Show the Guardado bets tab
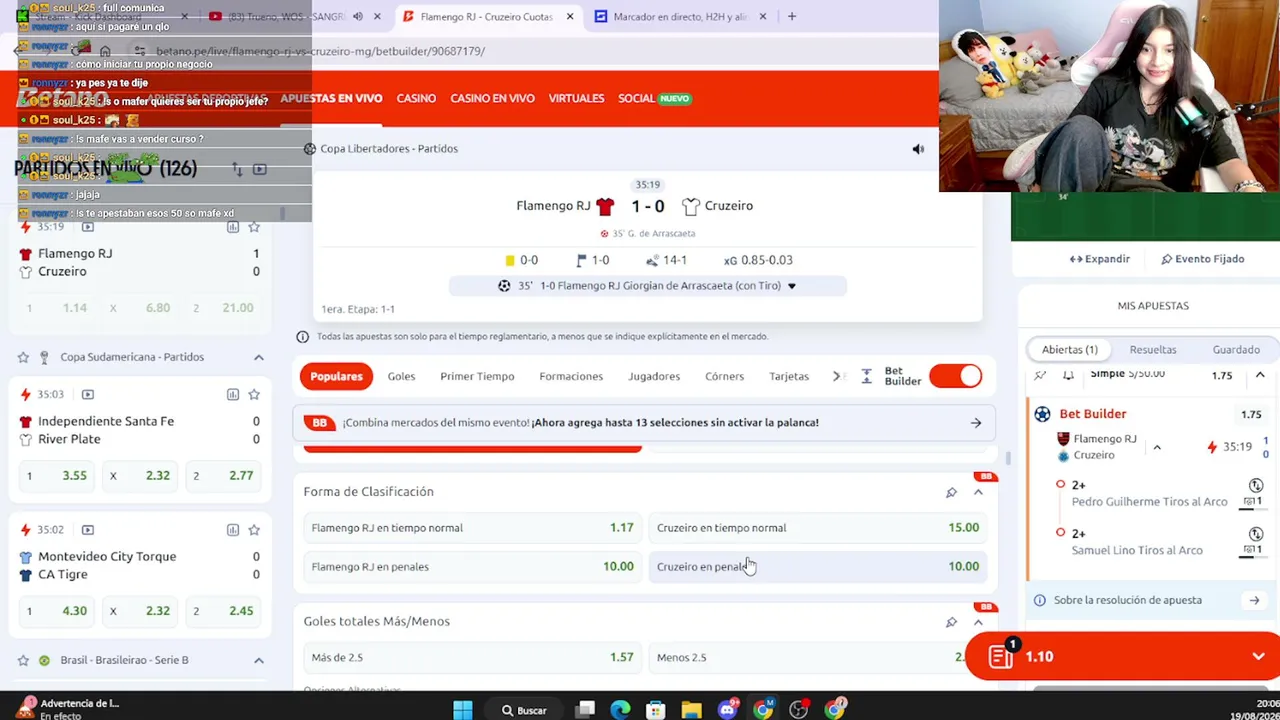Screen dimensions: 1280x720 coord(1236,350)
